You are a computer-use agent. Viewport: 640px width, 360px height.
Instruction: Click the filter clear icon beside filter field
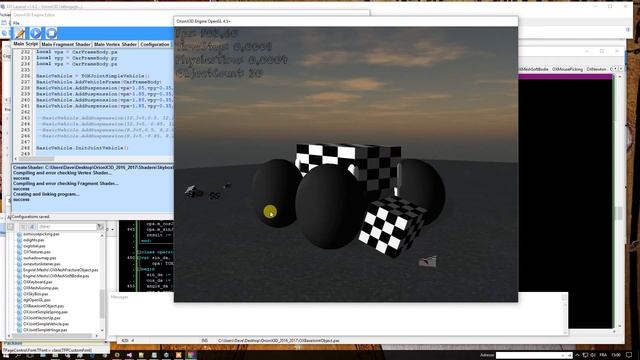(x=100, y=227)
